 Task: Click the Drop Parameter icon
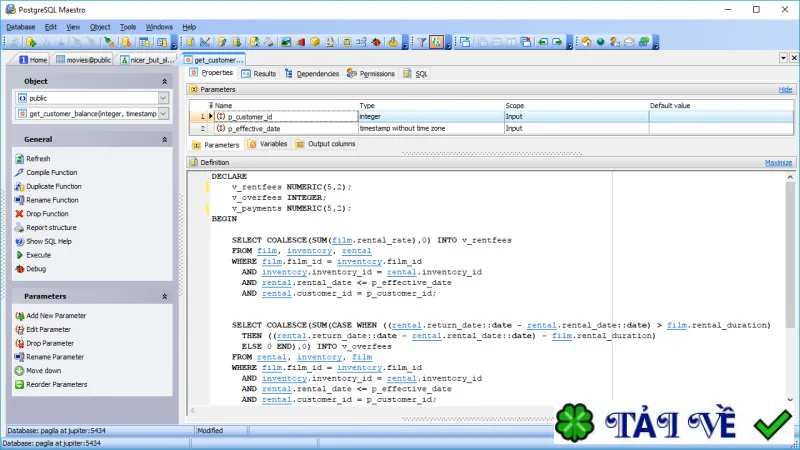[19, 343]
